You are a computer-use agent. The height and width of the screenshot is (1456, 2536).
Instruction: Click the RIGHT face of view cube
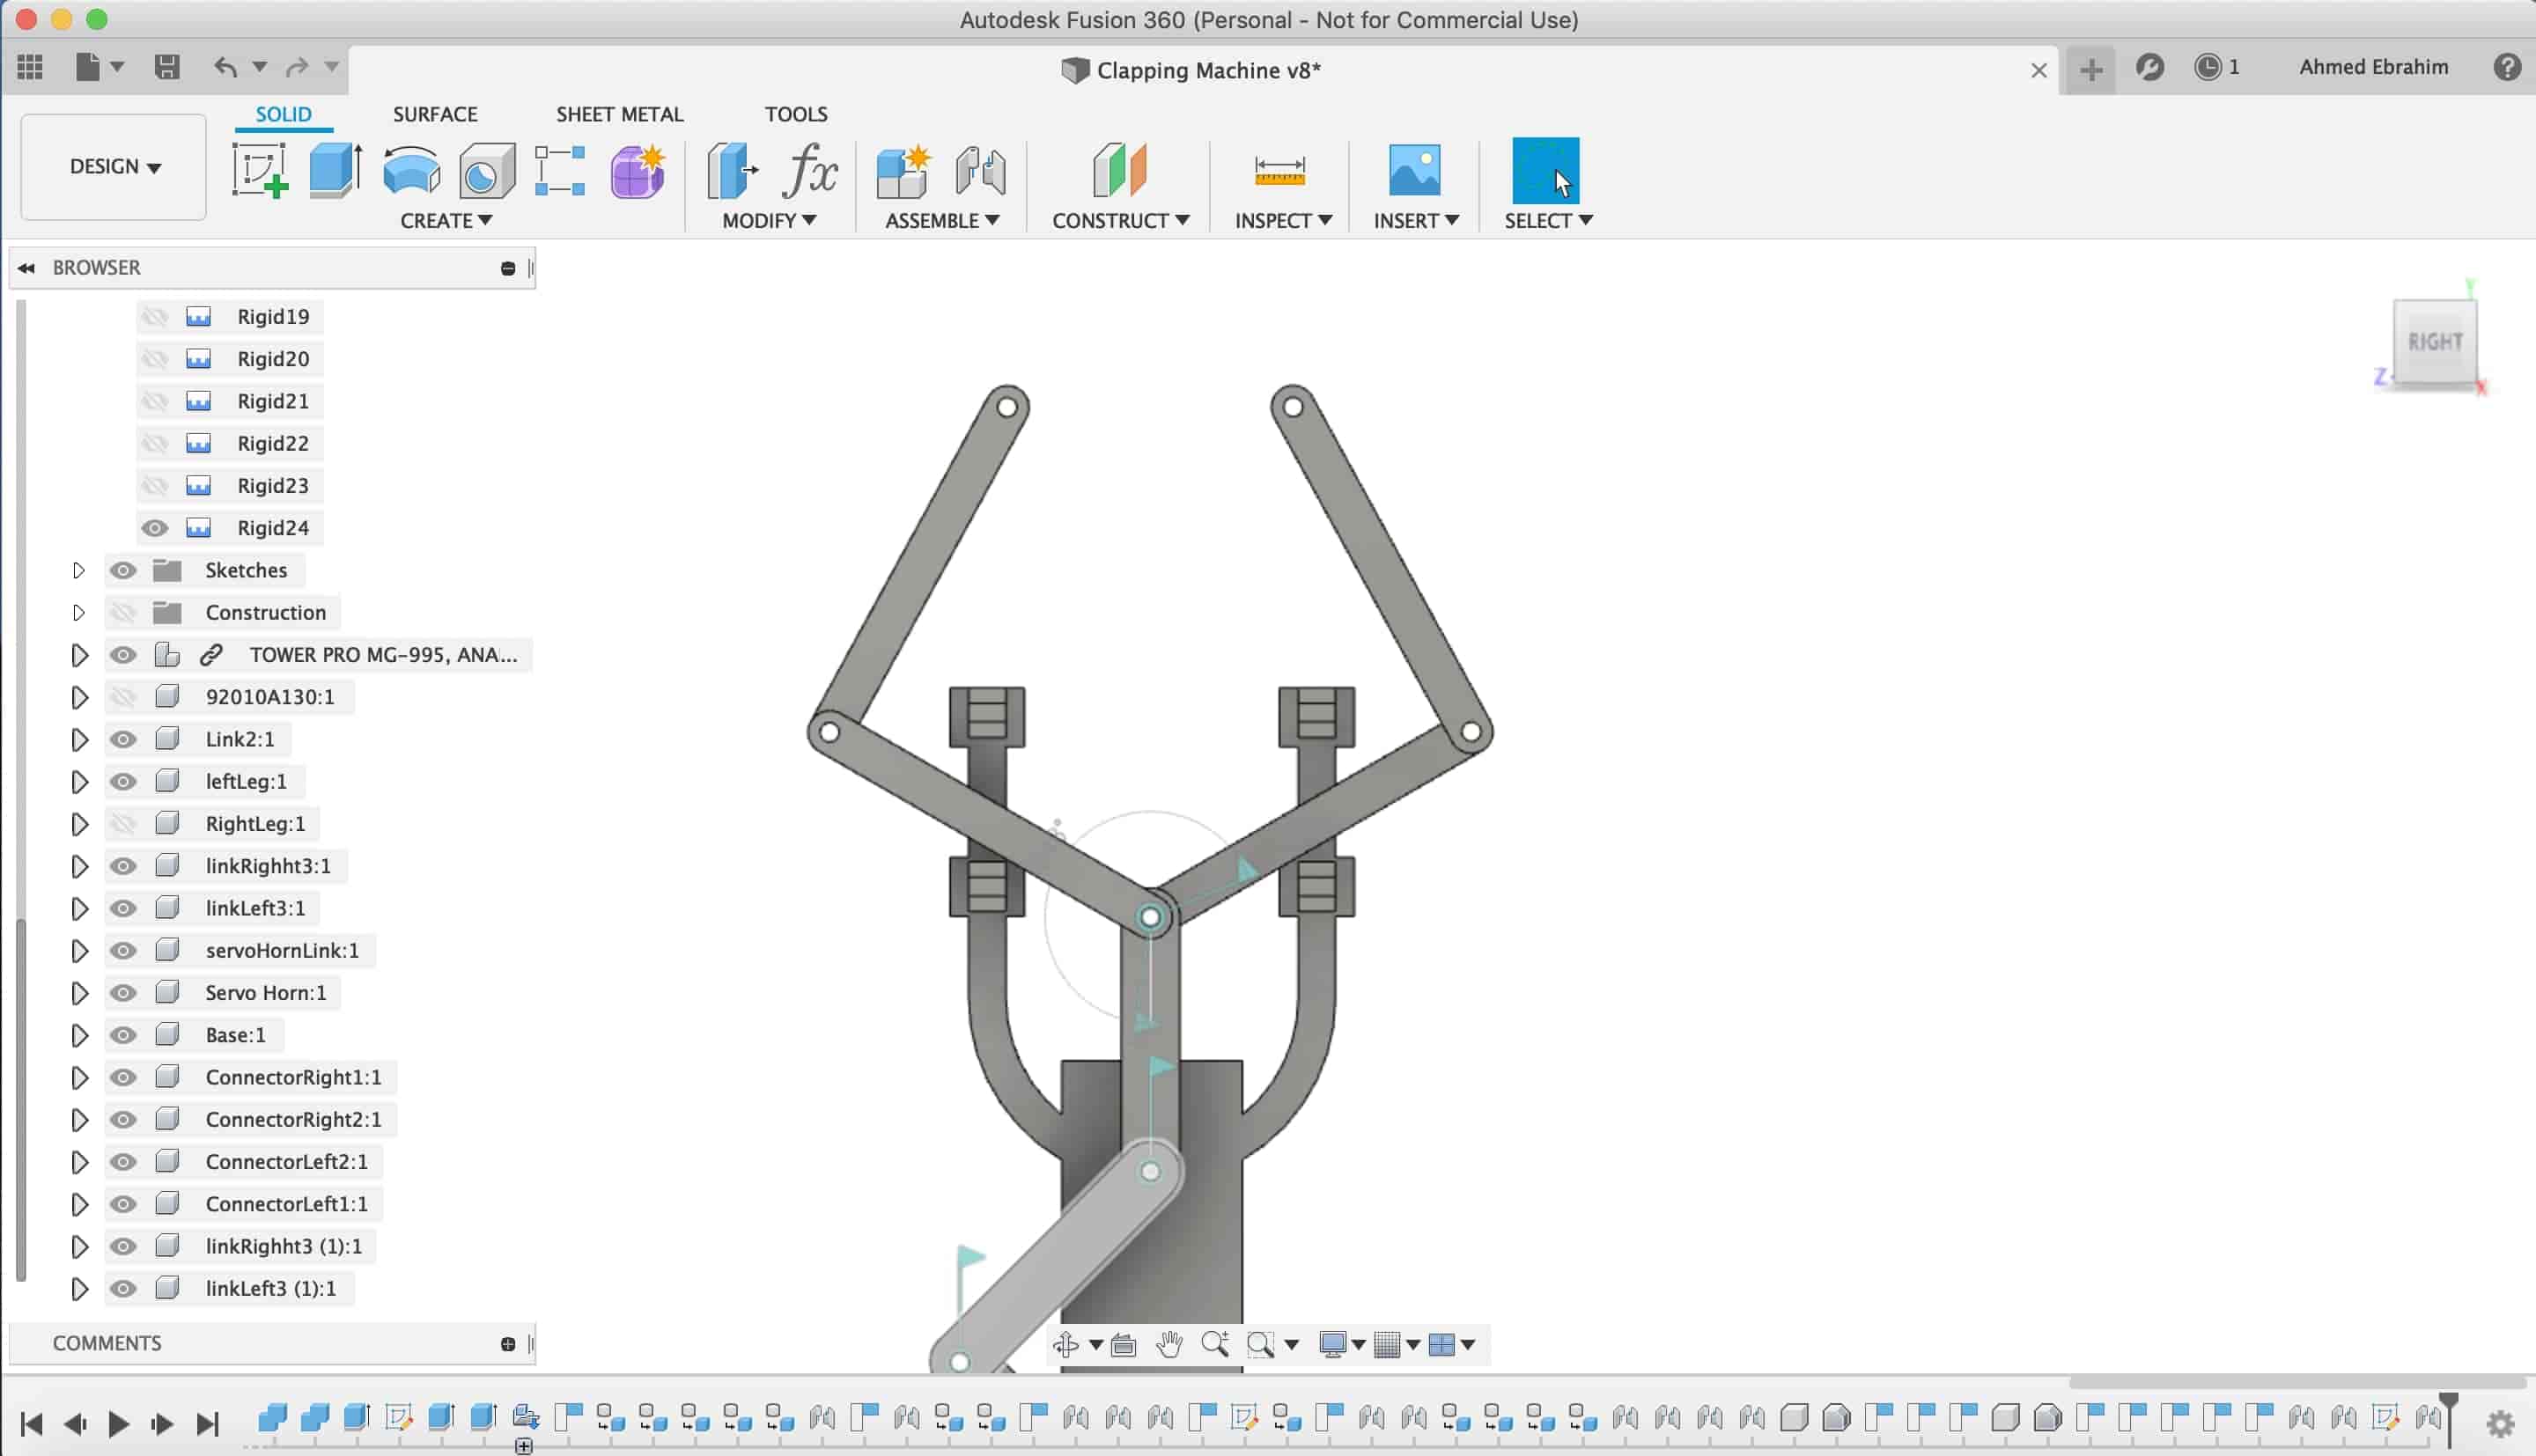(2434, 342)
